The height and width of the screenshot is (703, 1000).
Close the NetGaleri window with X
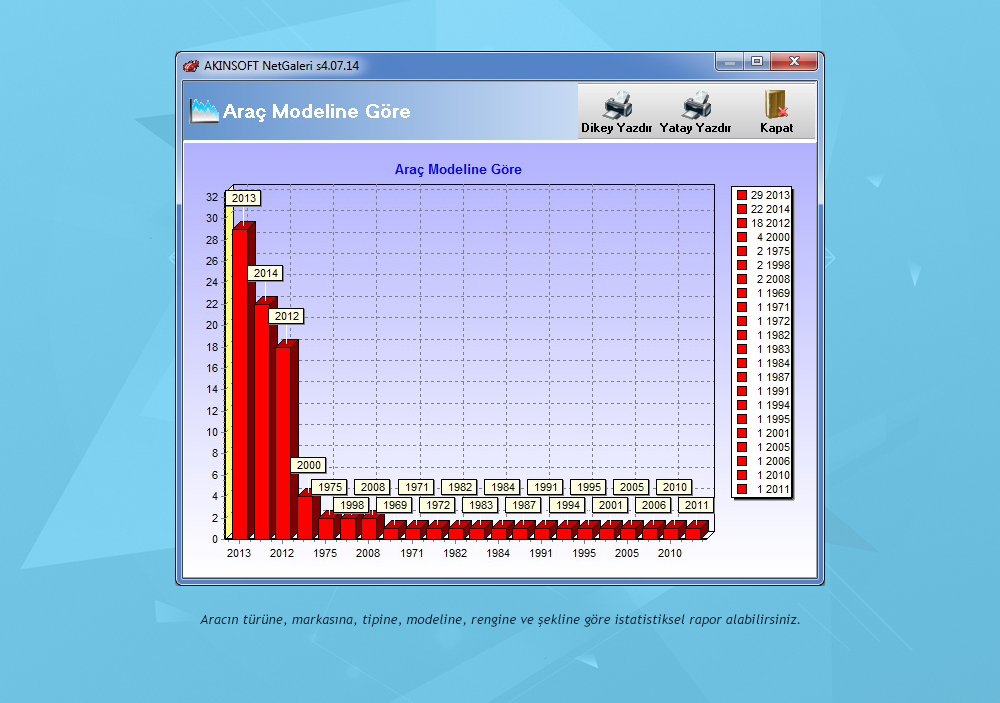point(794,62)
